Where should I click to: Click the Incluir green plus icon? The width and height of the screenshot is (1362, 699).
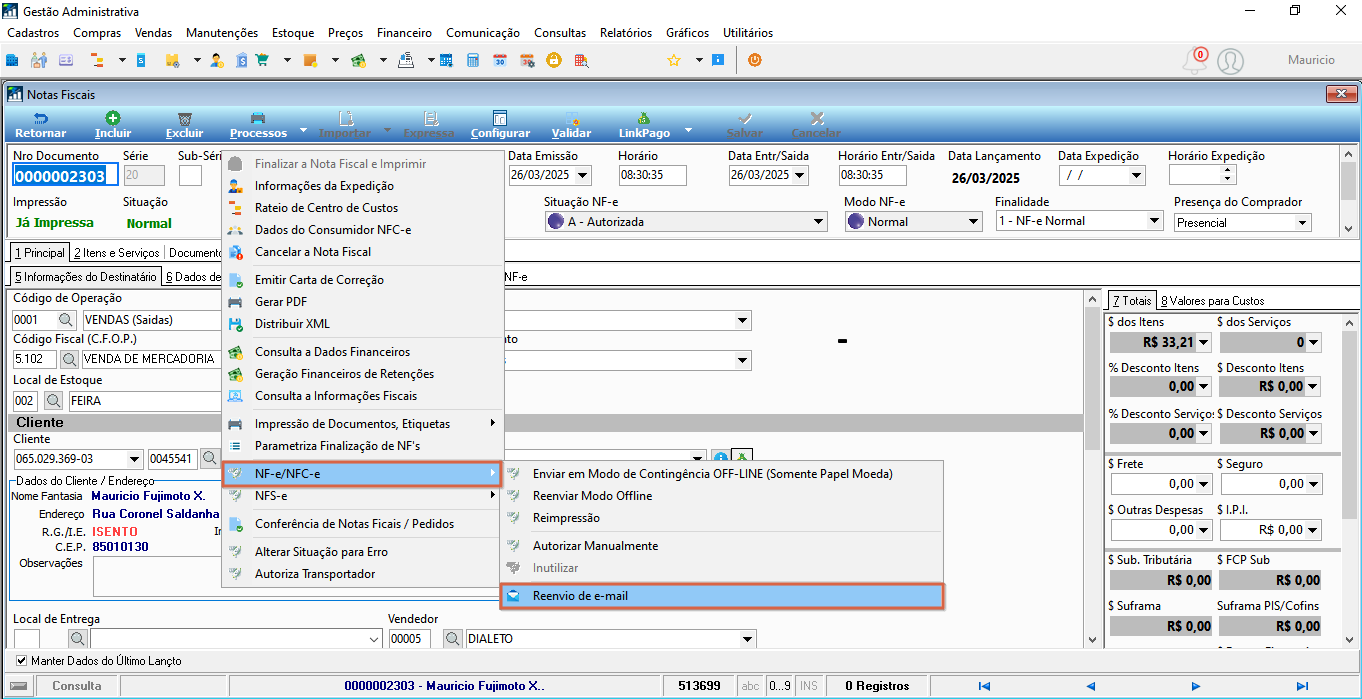(113, 118)
